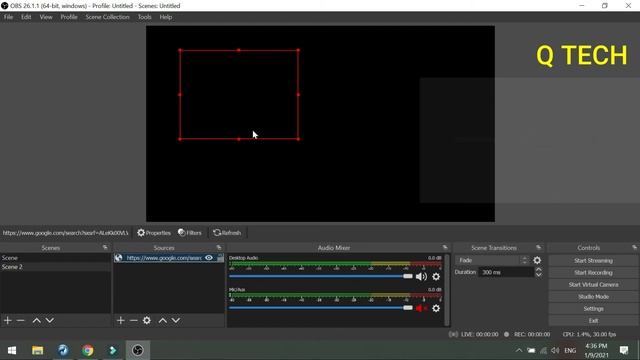Toggle lock on the browser source

pyautogui.click(x=220, y=258)
